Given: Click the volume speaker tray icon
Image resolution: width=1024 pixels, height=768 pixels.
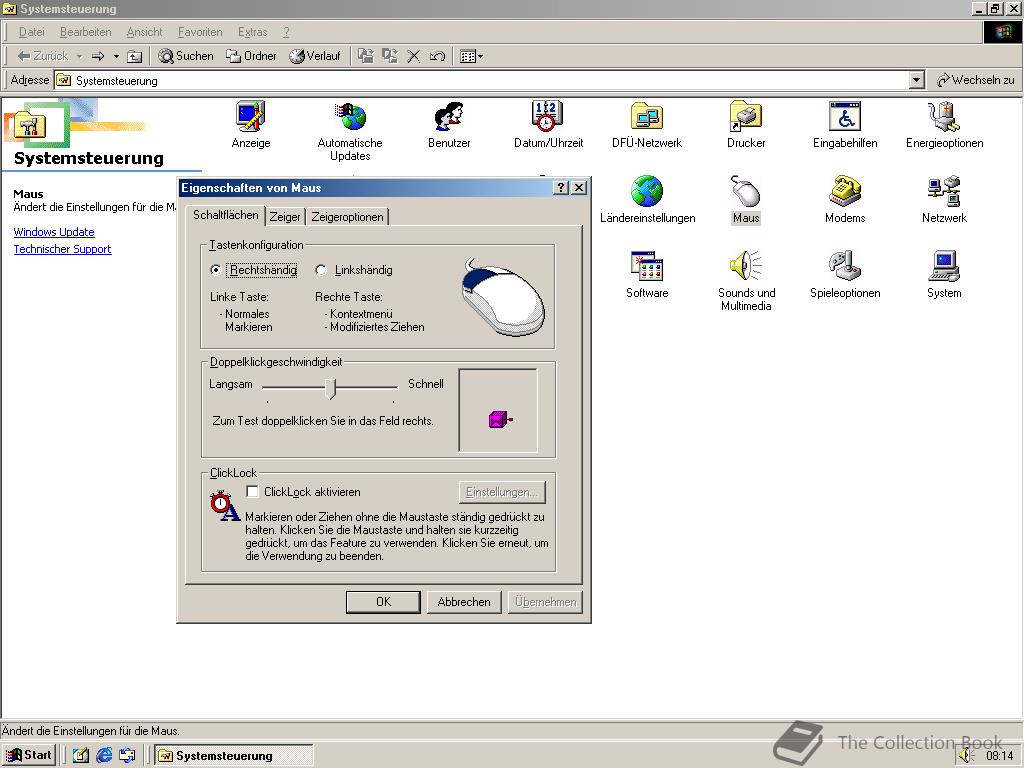Looking at the screenshot, I should [967, 756].
